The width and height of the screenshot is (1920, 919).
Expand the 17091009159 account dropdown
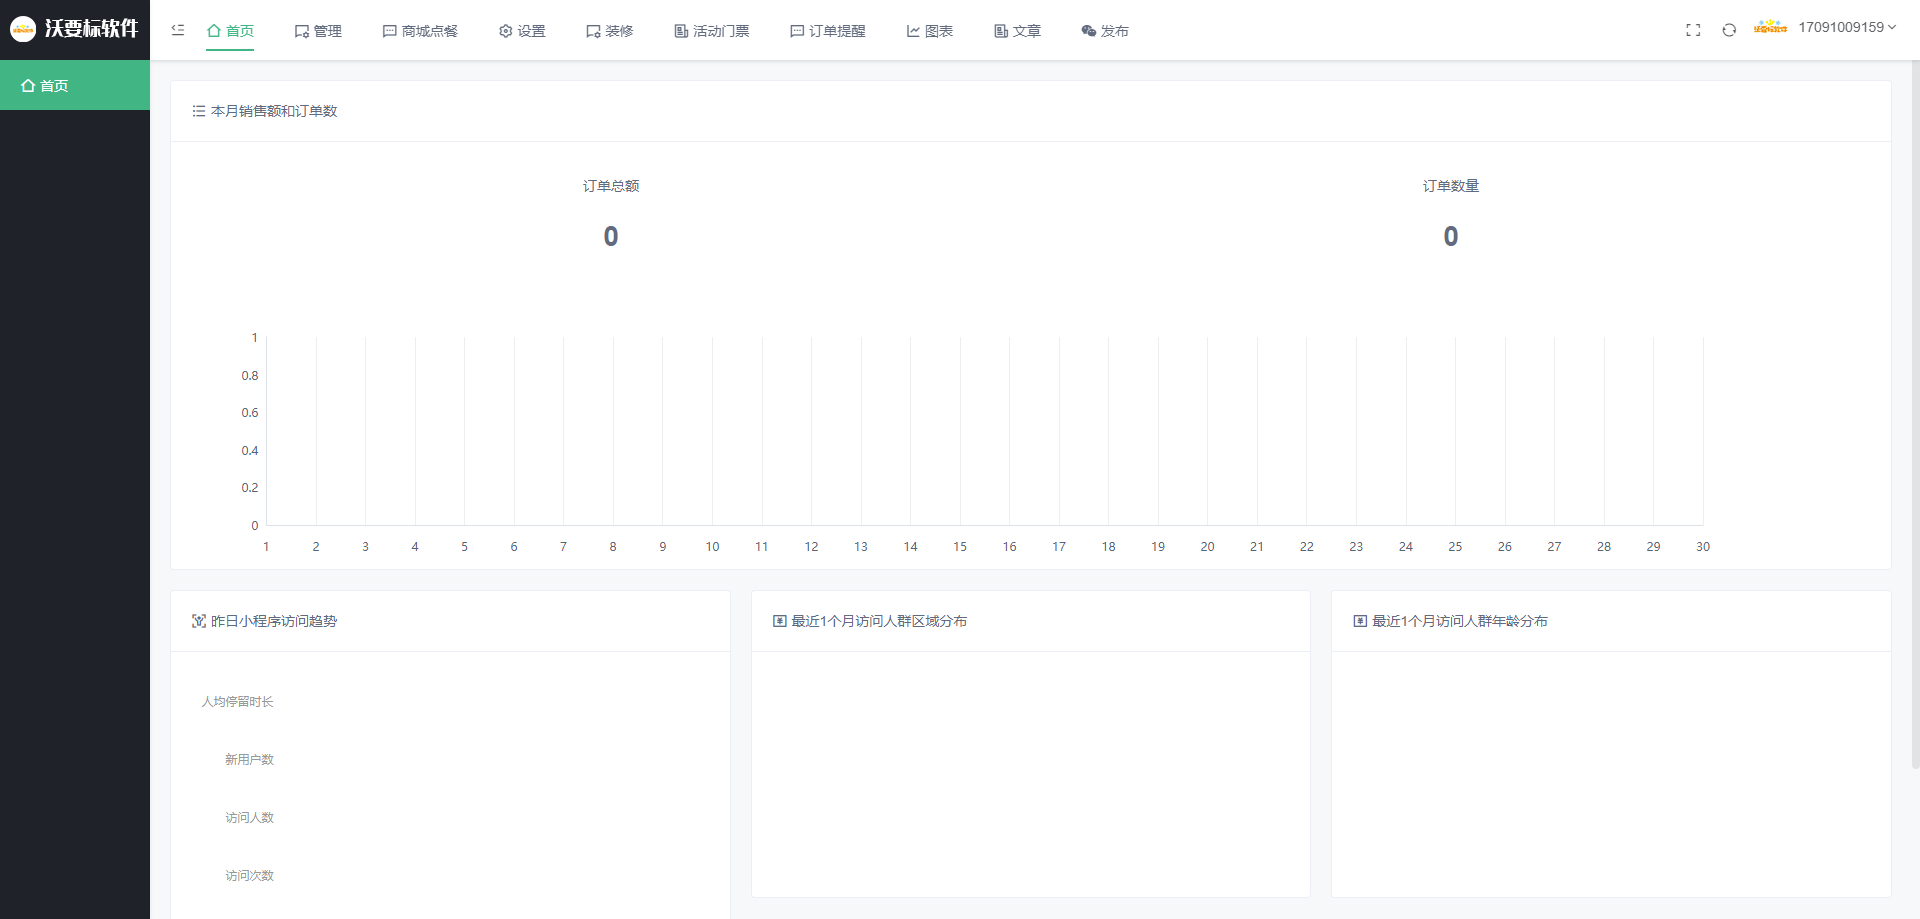click(x=1847, y=27)
